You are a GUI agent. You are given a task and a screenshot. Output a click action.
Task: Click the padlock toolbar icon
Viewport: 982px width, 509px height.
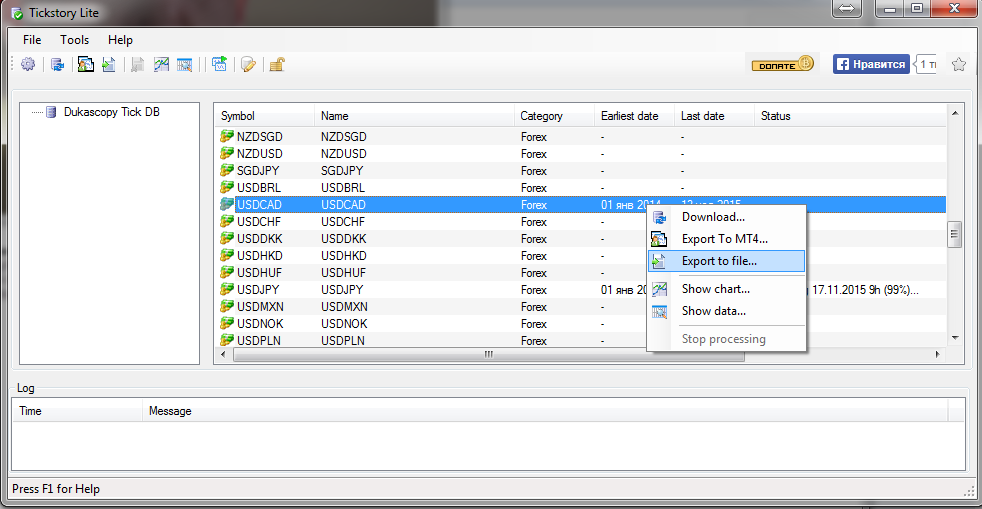pos(277,64)
